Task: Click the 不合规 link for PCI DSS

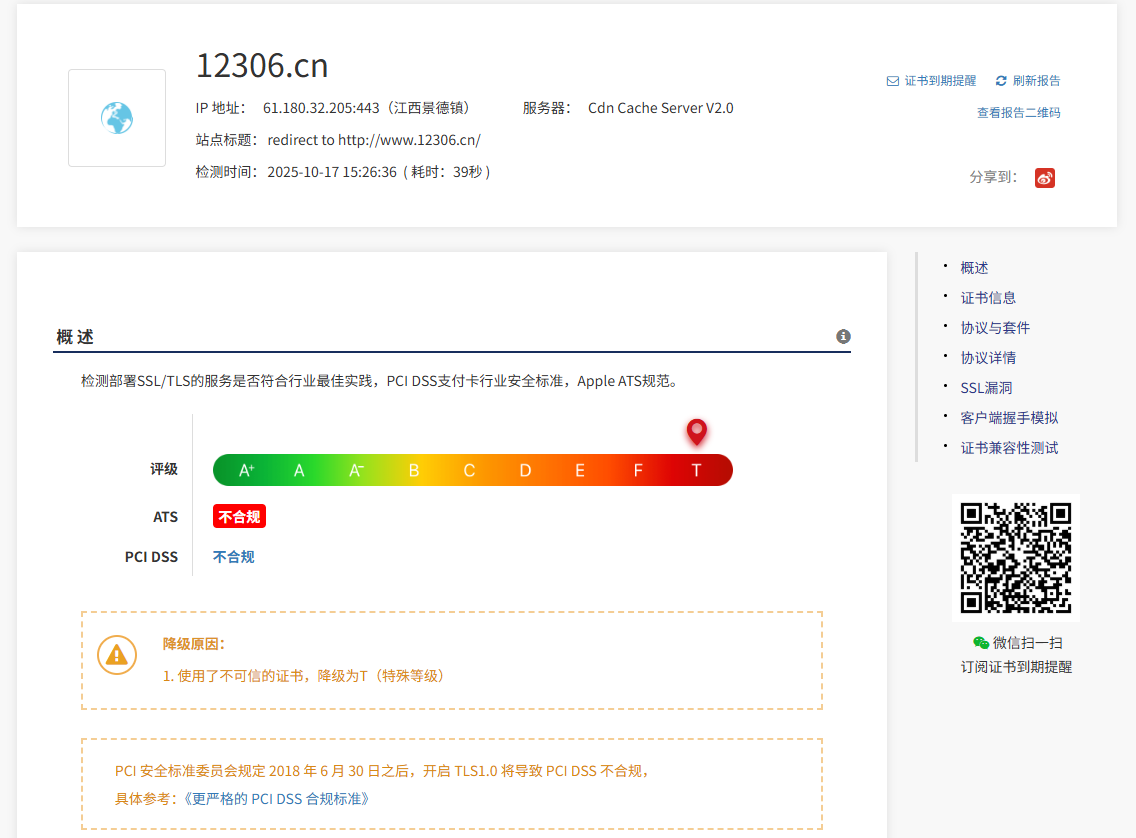Action: click(x=232, y=556)
